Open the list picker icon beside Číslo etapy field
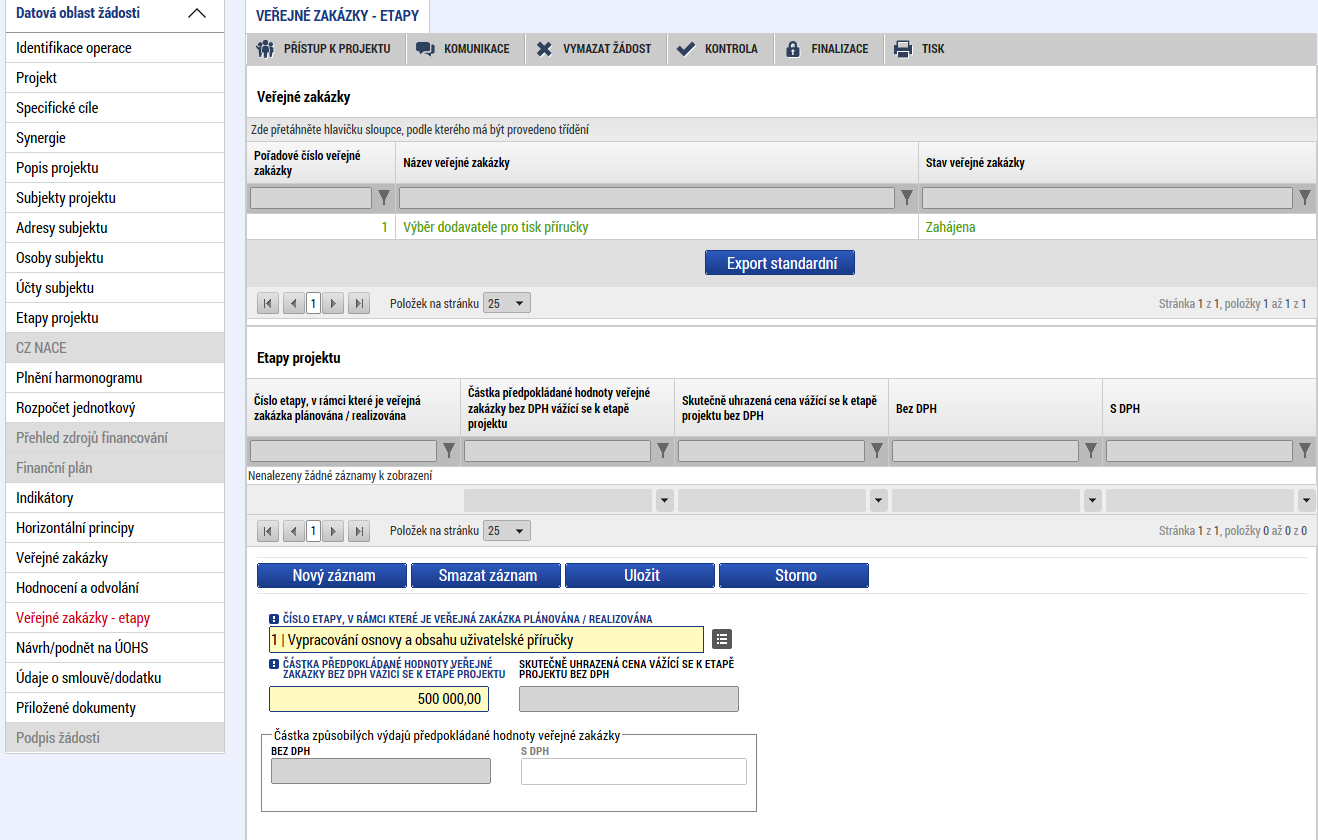This screenshot has width=1318, height=840. [721, 639]
